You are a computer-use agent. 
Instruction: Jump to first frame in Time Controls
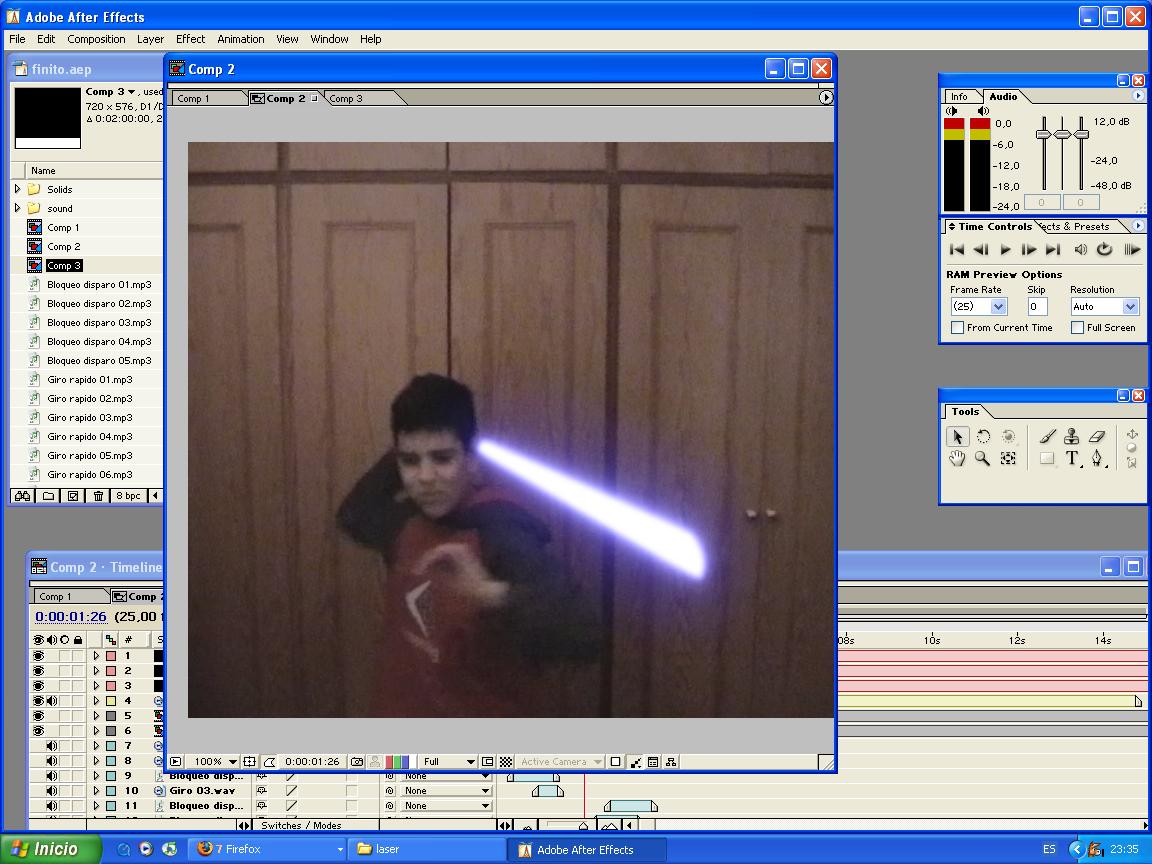[957, 250]
